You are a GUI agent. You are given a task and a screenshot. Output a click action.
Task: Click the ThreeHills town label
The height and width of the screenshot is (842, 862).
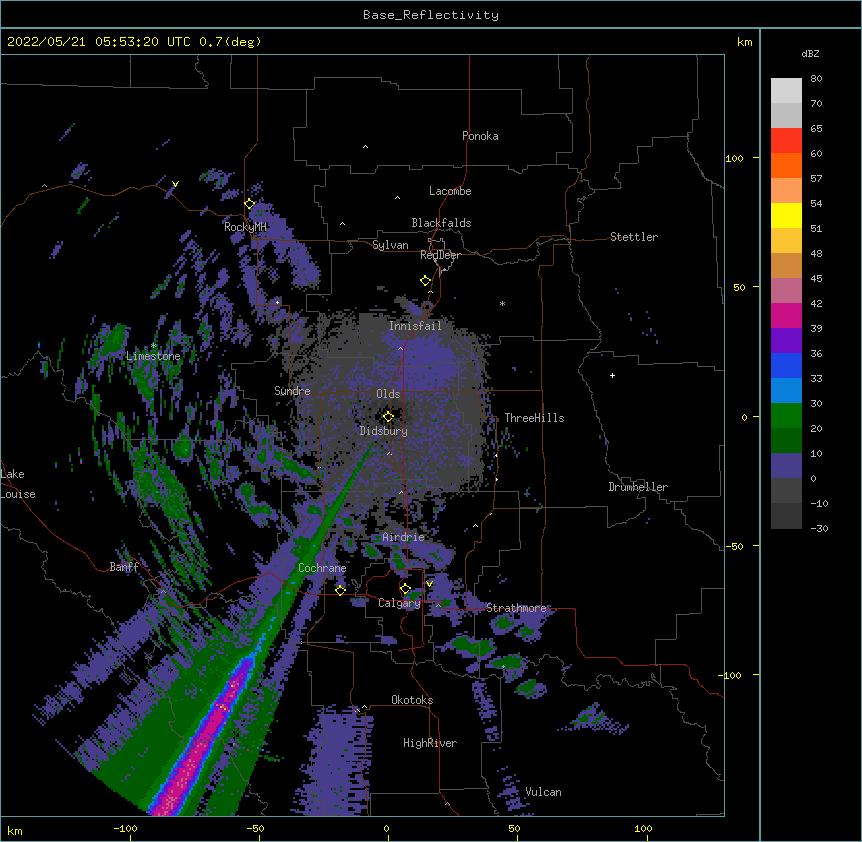coord(534,418)
